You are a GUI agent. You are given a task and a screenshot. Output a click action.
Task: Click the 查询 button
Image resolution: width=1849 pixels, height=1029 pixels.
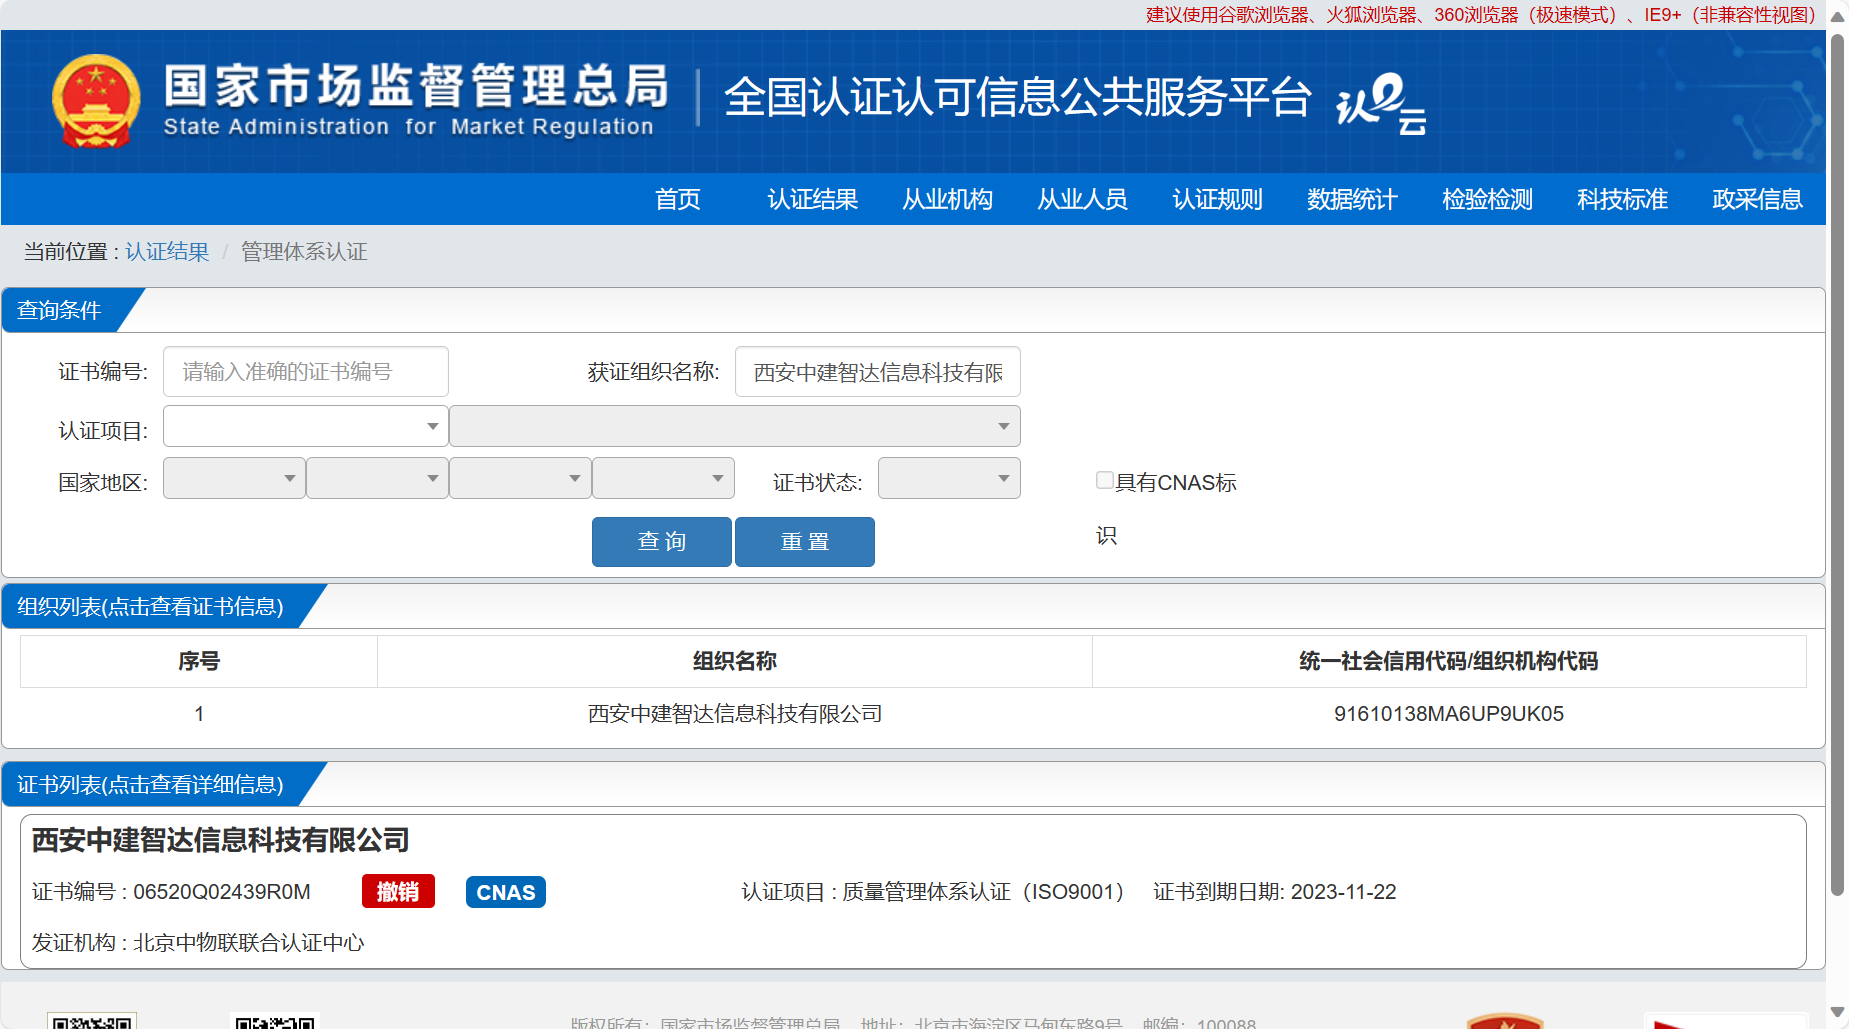(662, 542)
